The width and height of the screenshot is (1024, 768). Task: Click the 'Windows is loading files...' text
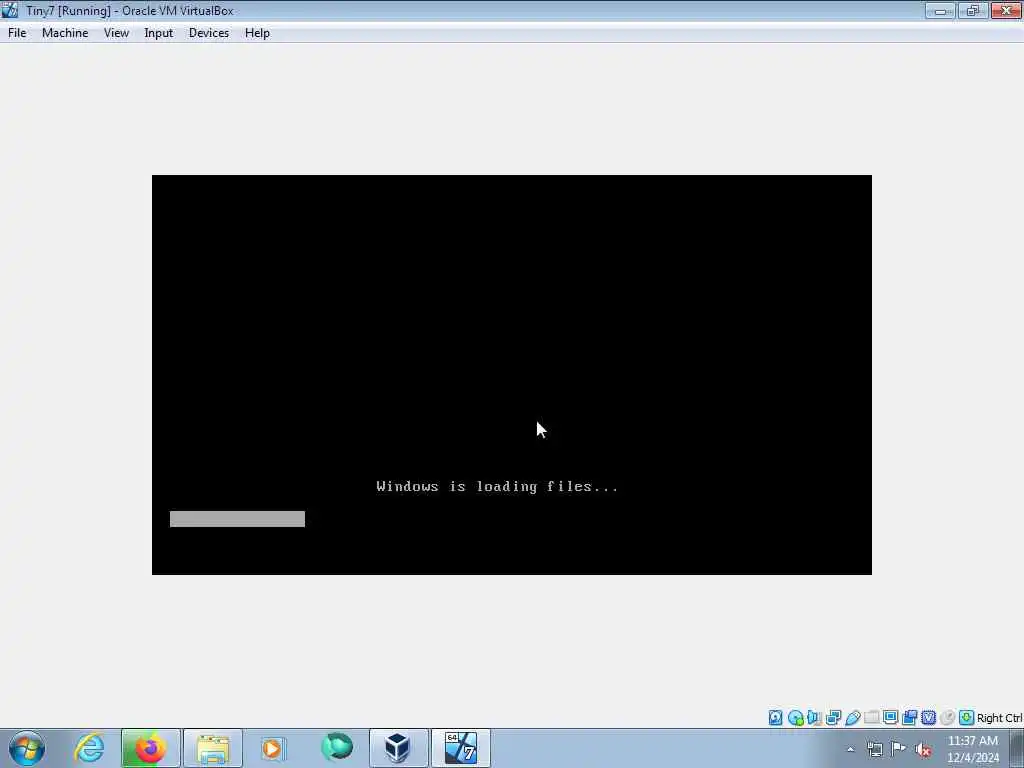[x=498, y=486]
